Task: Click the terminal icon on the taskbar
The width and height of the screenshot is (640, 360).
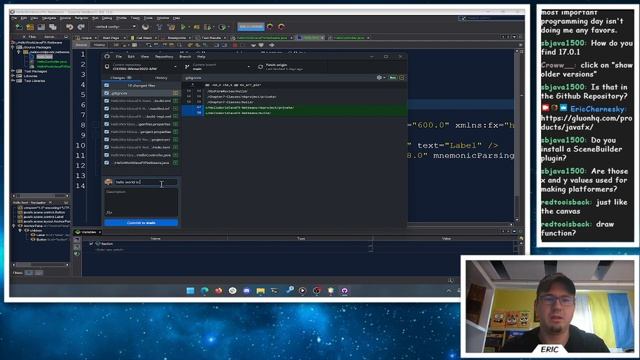Action: pos(275,291)
